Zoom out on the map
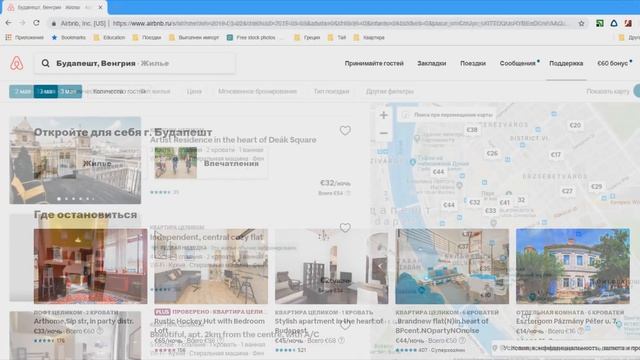The width and height of the screenshot is (640, 360). tap(383, 133)
